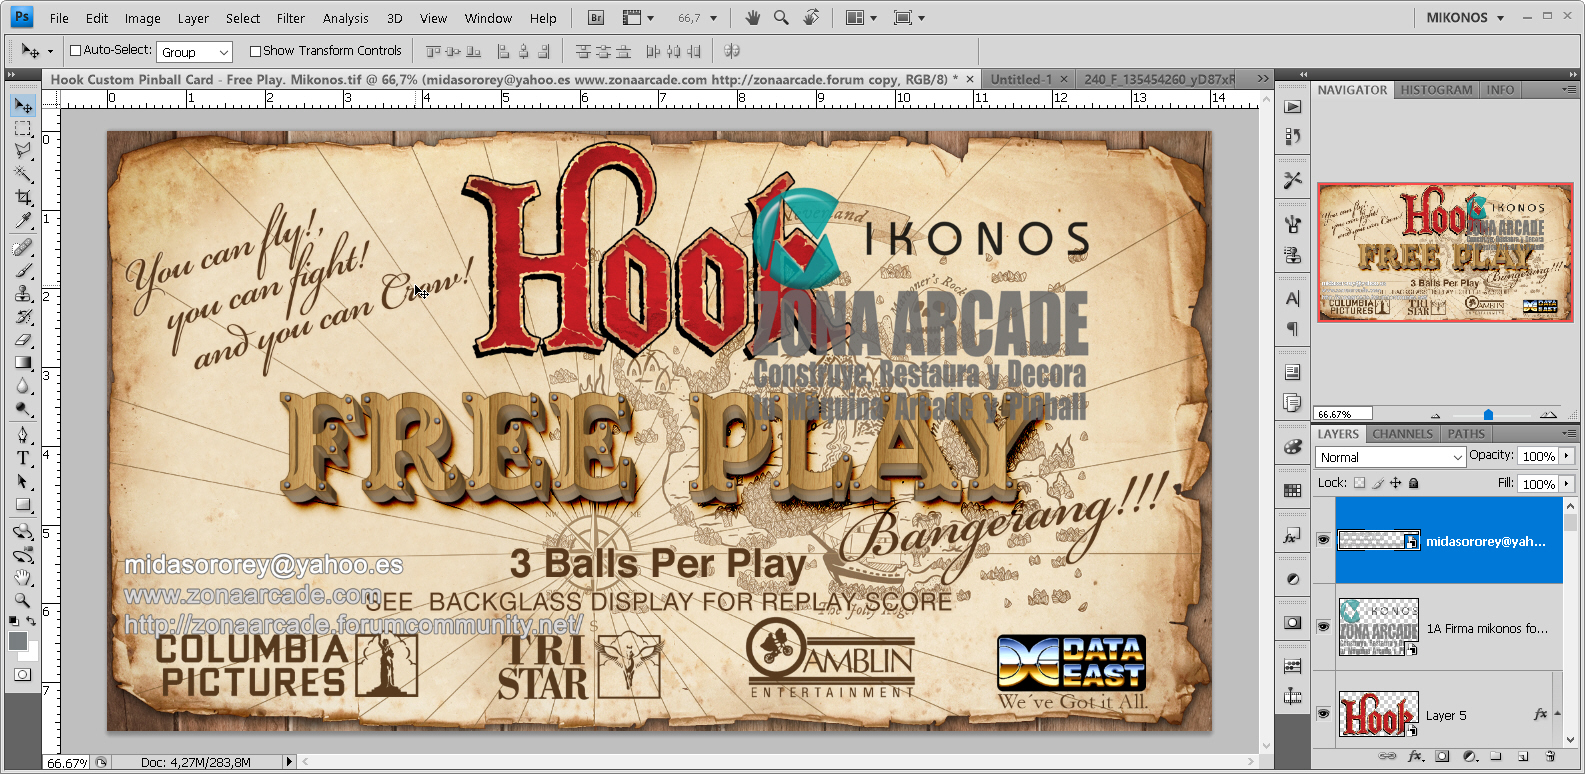Create a new layer with page icon
The image size is (1585, 774).
[x=1523, y=756]
